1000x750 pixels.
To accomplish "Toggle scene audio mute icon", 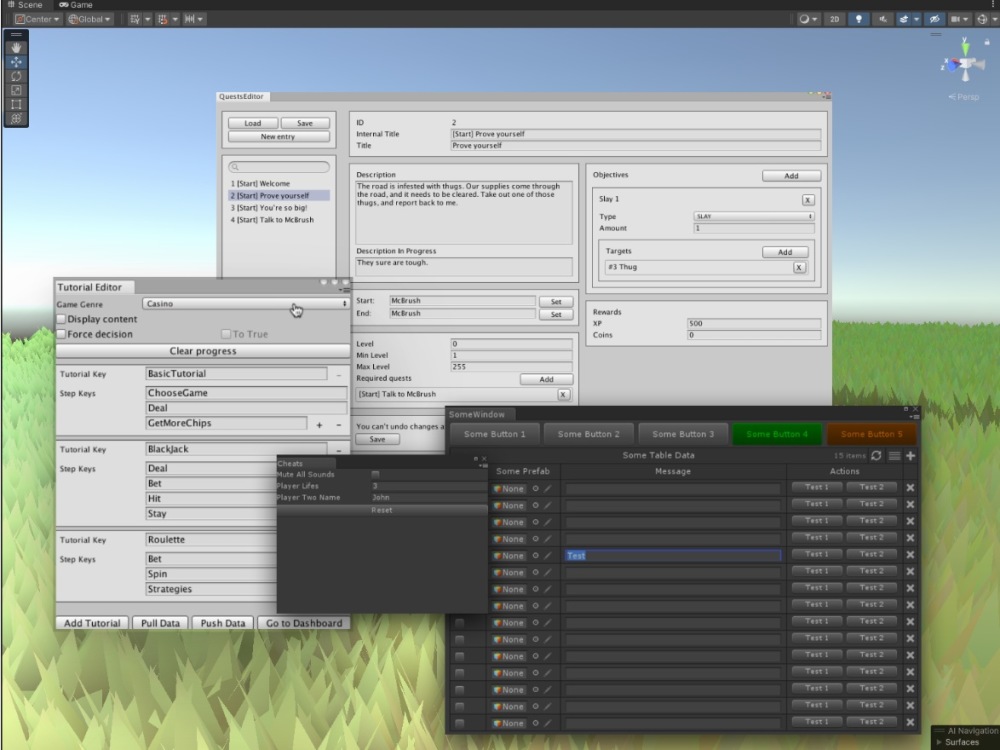I will 883,19.
